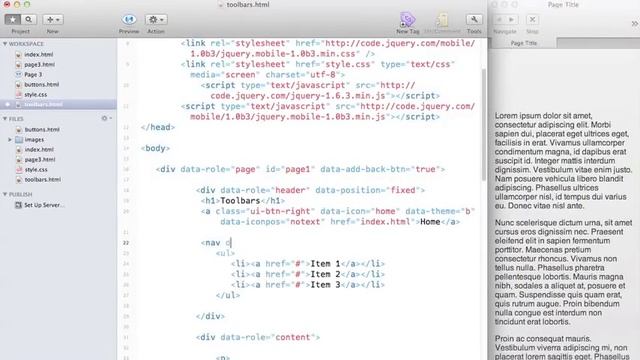Screen dimensions: 640x360
Task: Click the Navigate back arrow in preview window
Action: point(499,19)
